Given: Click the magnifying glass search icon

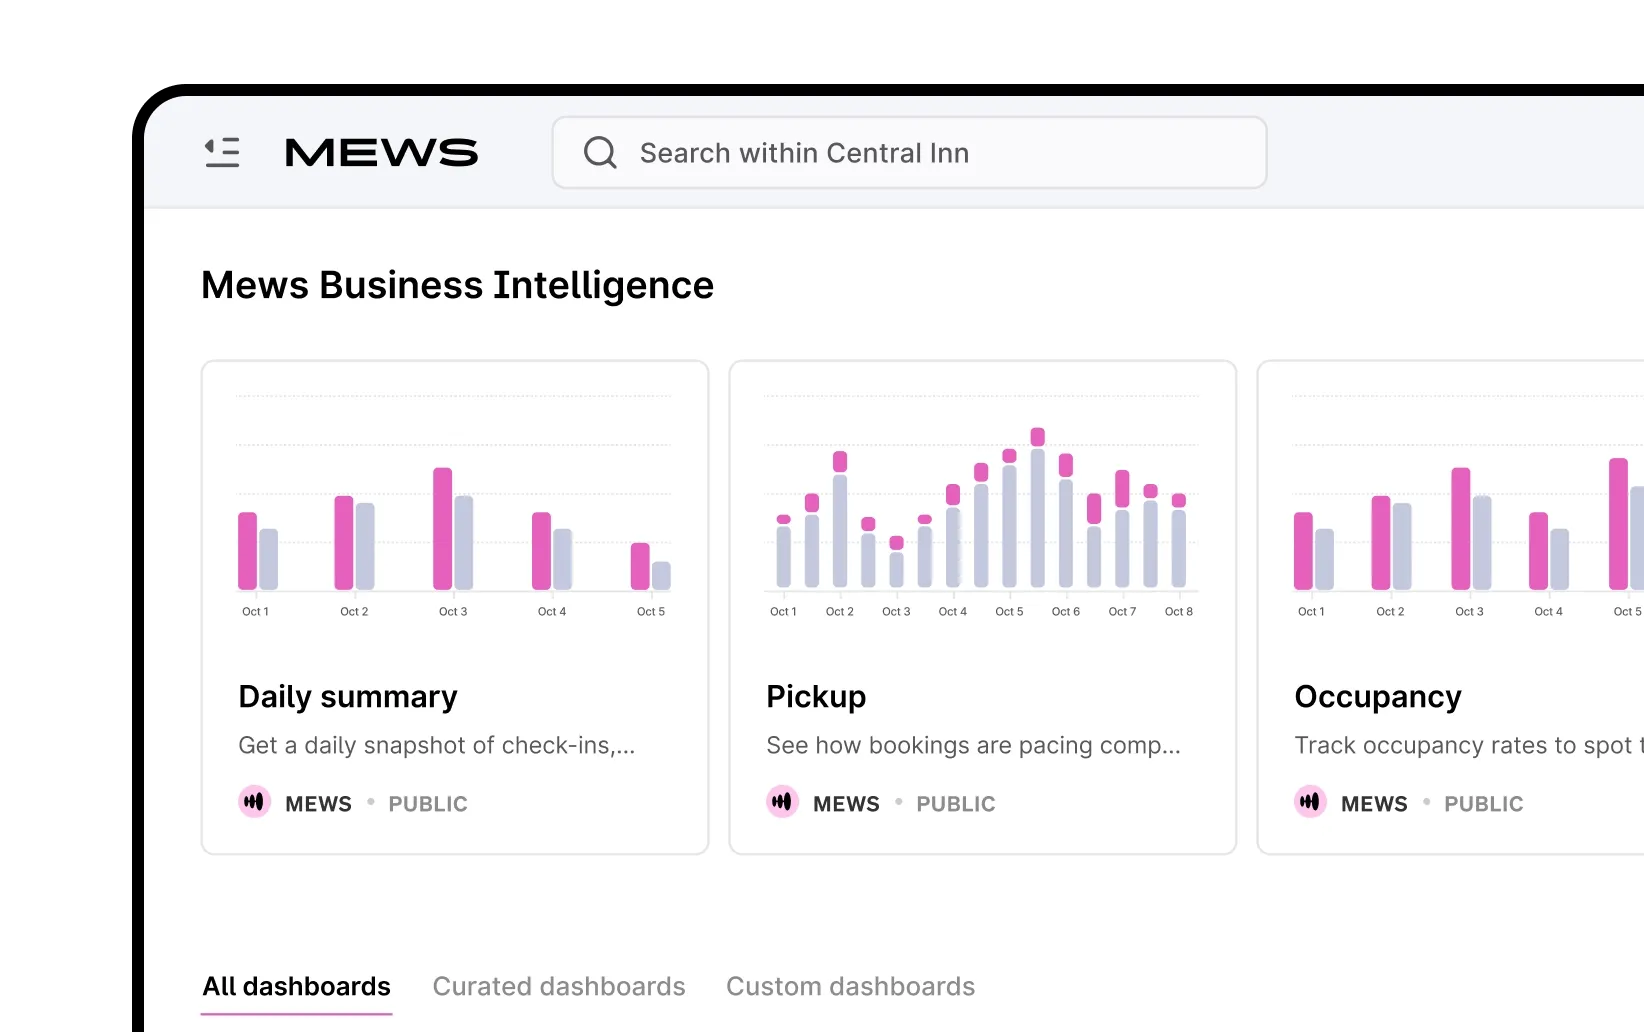Looking at the screenshot, I should (599, 152).
